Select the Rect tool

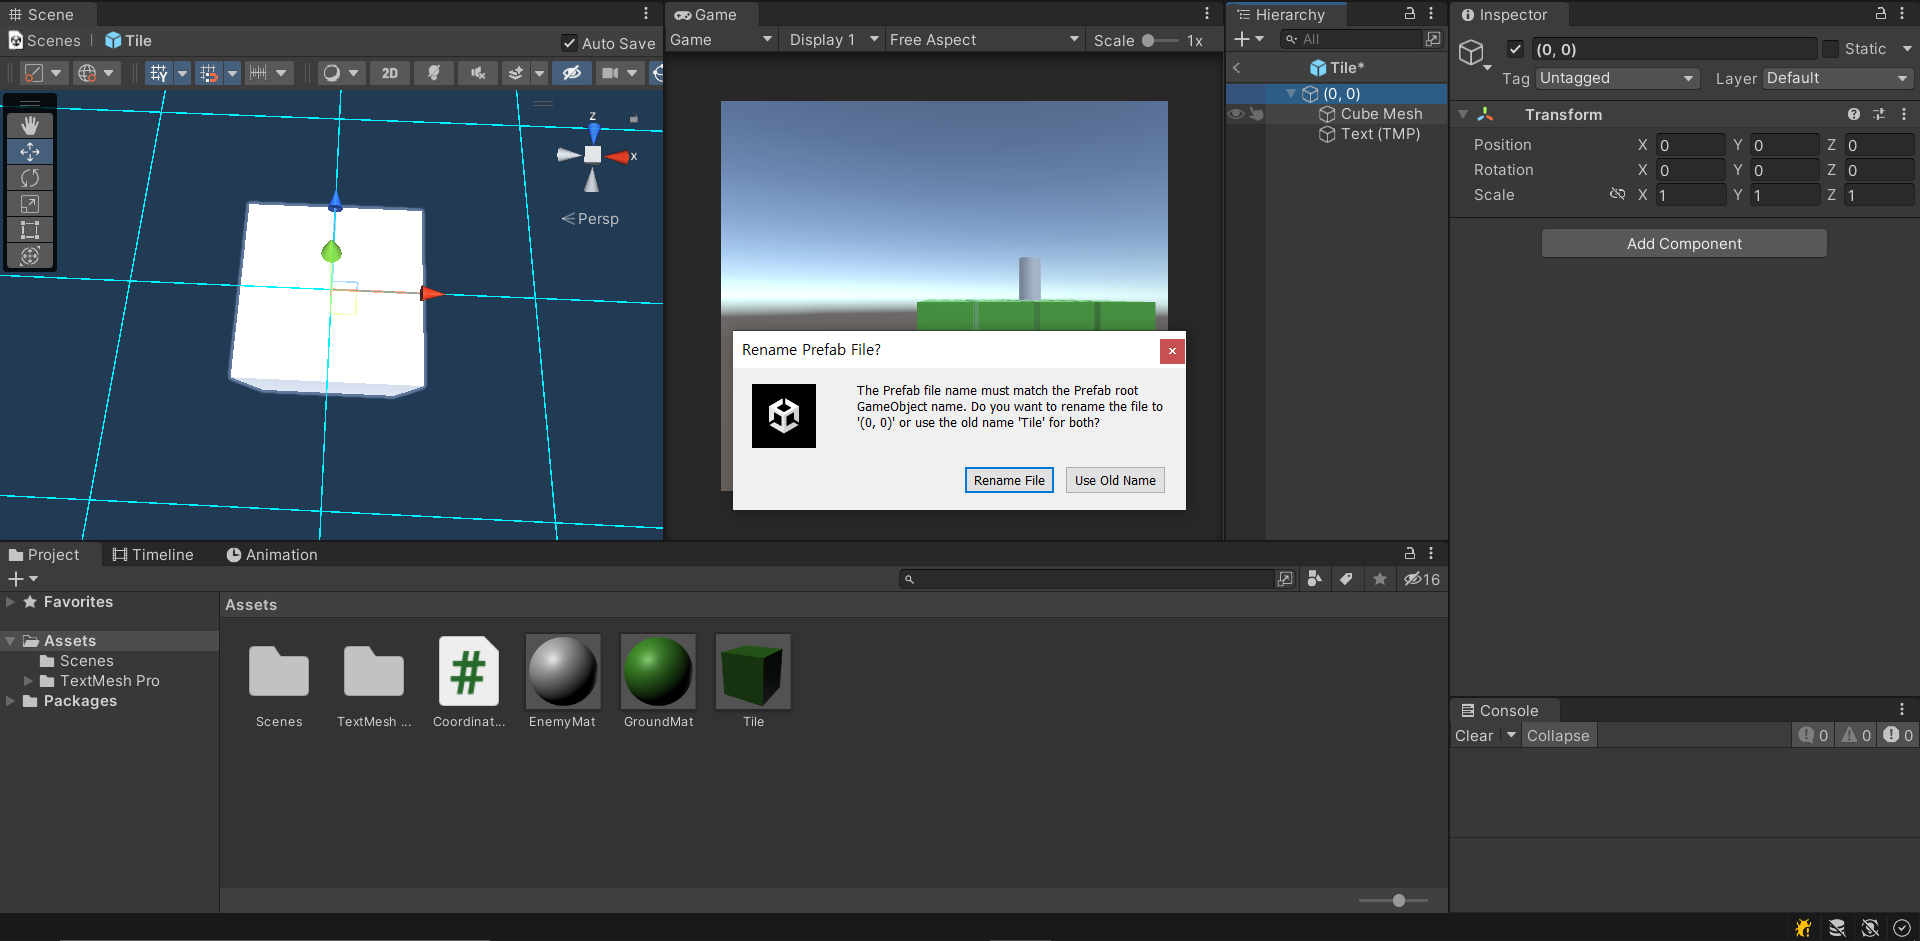[x=30, y=229]
